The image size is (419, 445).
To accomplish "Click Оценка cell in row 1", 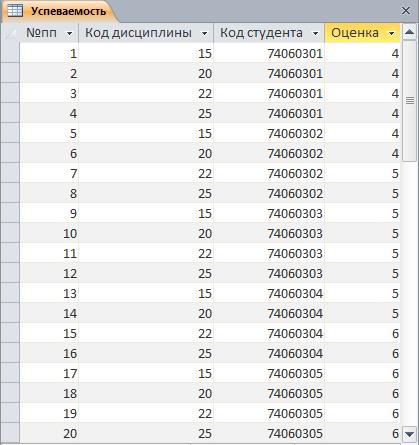I will [x=362, y=53].
